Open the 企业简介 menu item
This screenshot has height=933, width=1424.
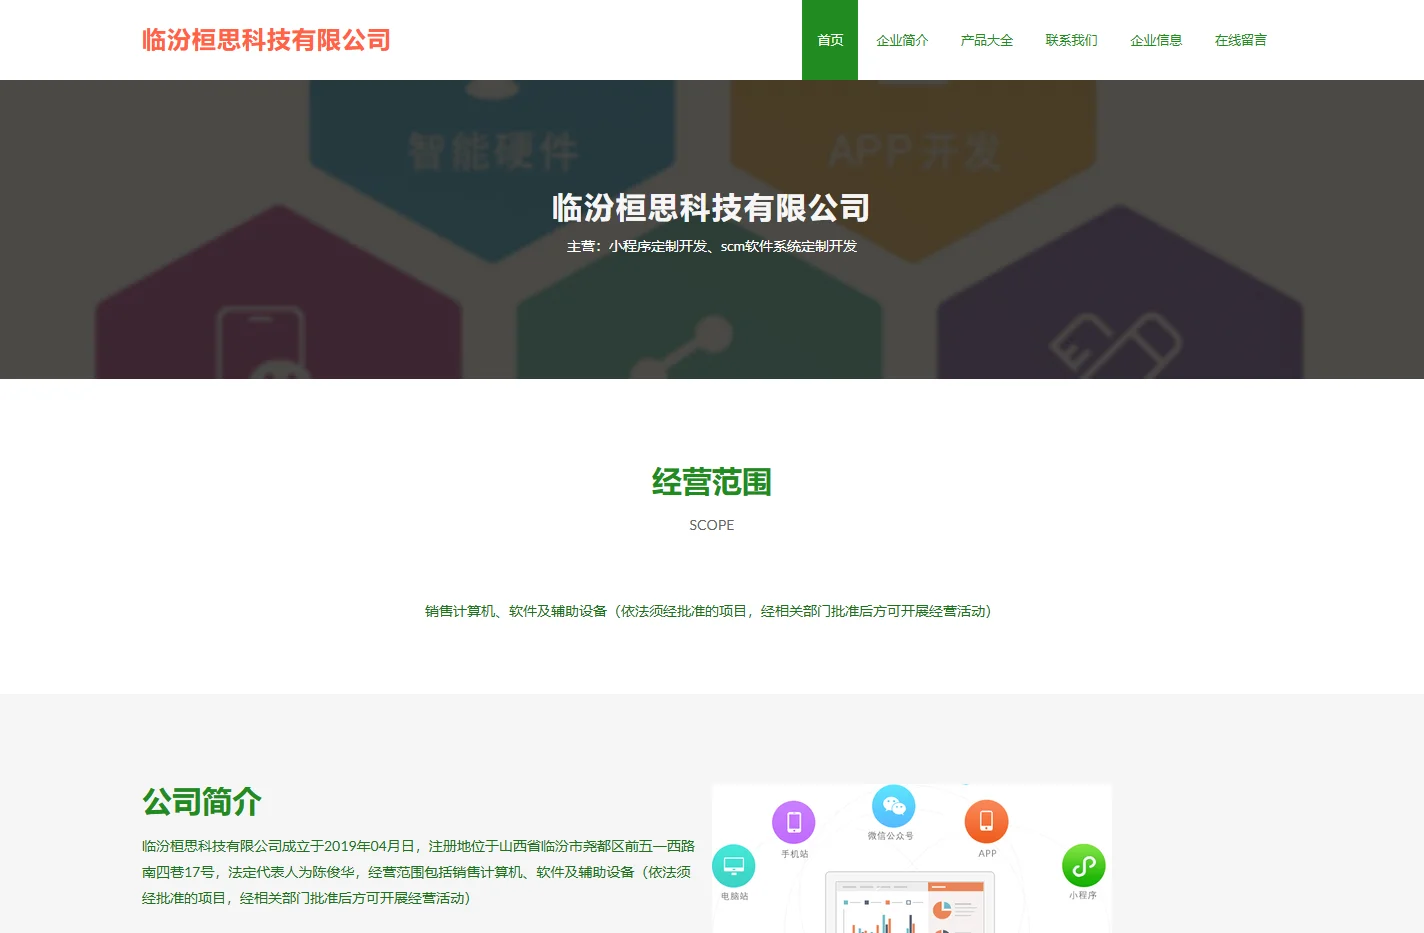[x=902, y=40]
